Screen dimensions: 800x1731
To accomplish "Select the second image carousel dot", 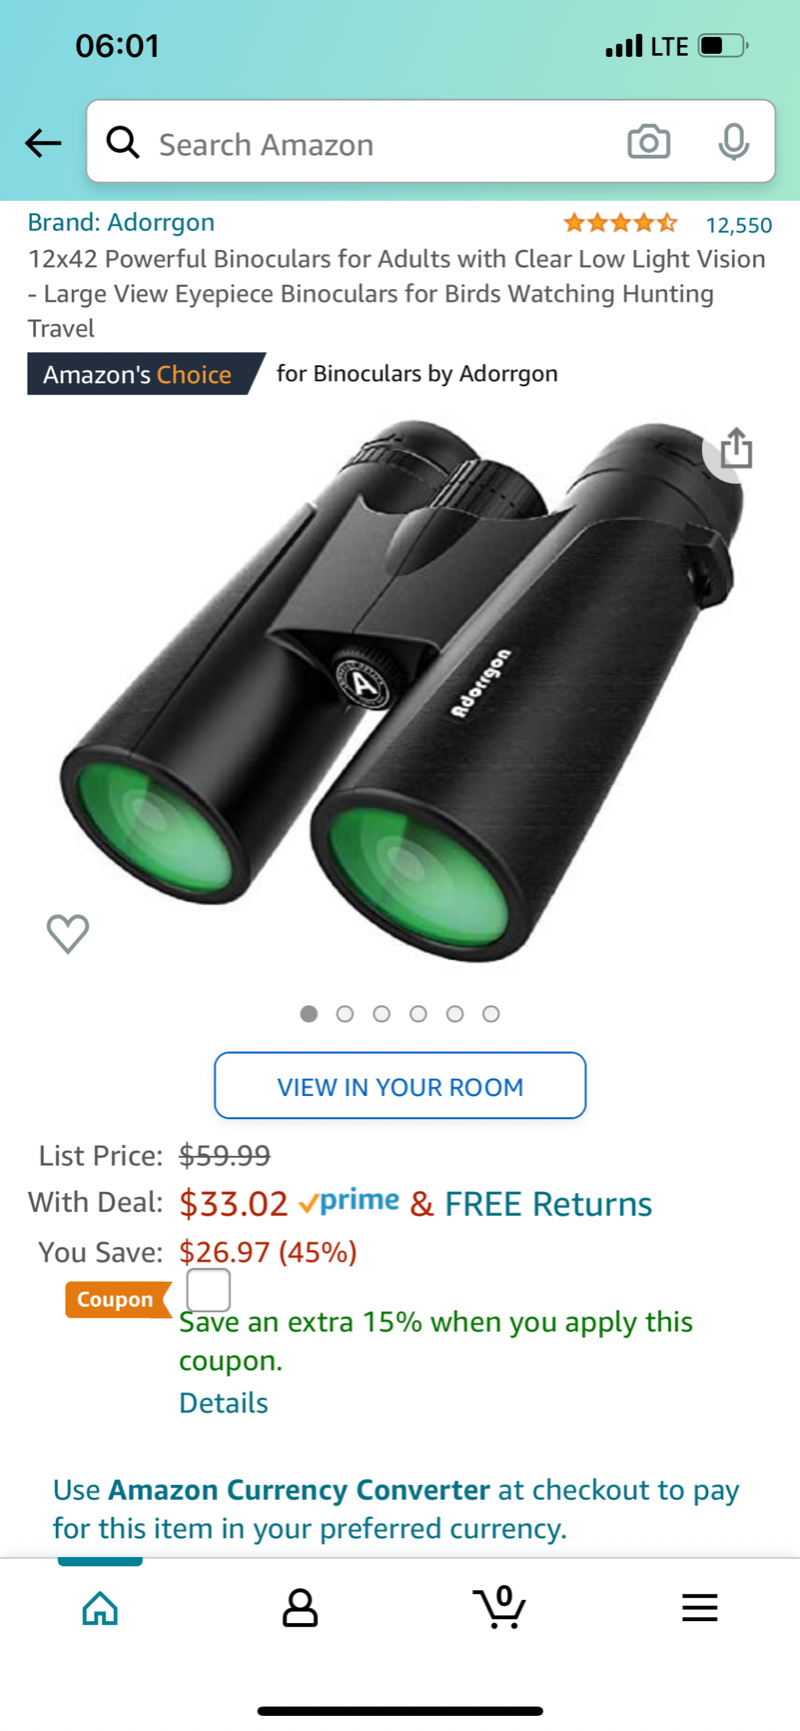I will (x=345, y=1014).
